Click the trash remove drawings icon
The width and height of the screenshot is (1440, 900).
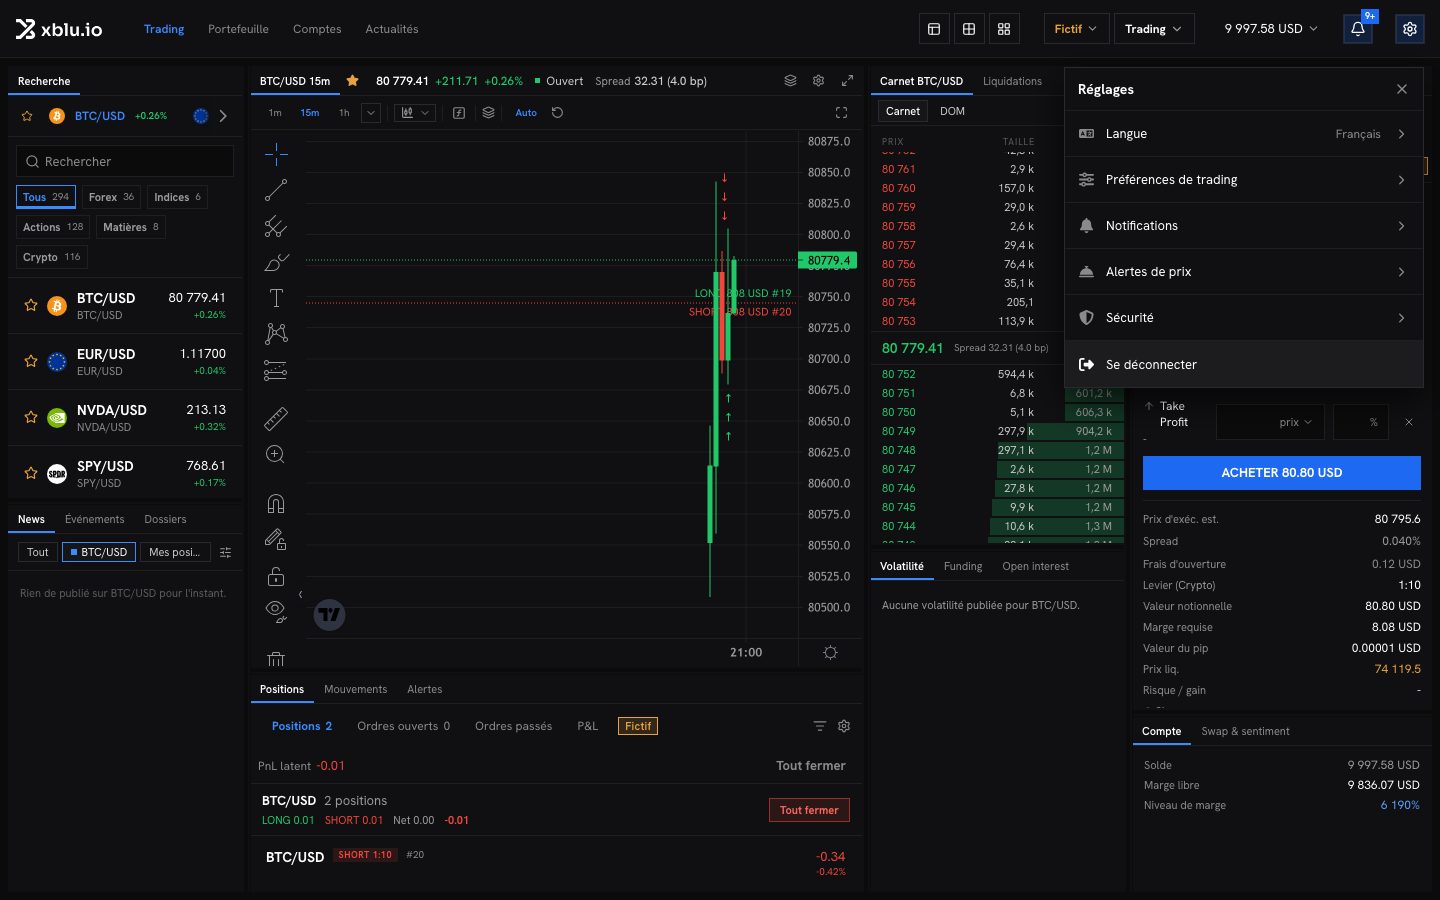[x=276, y=659]
